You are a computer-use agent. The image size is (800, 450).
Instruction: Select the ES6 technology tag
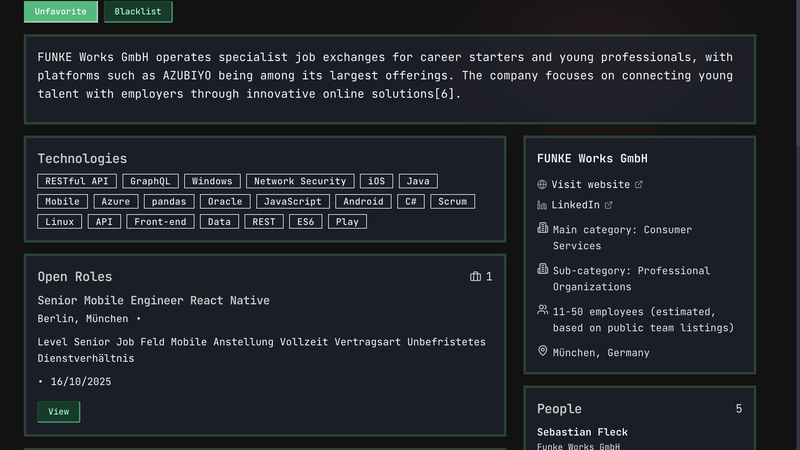pos(306,222)
